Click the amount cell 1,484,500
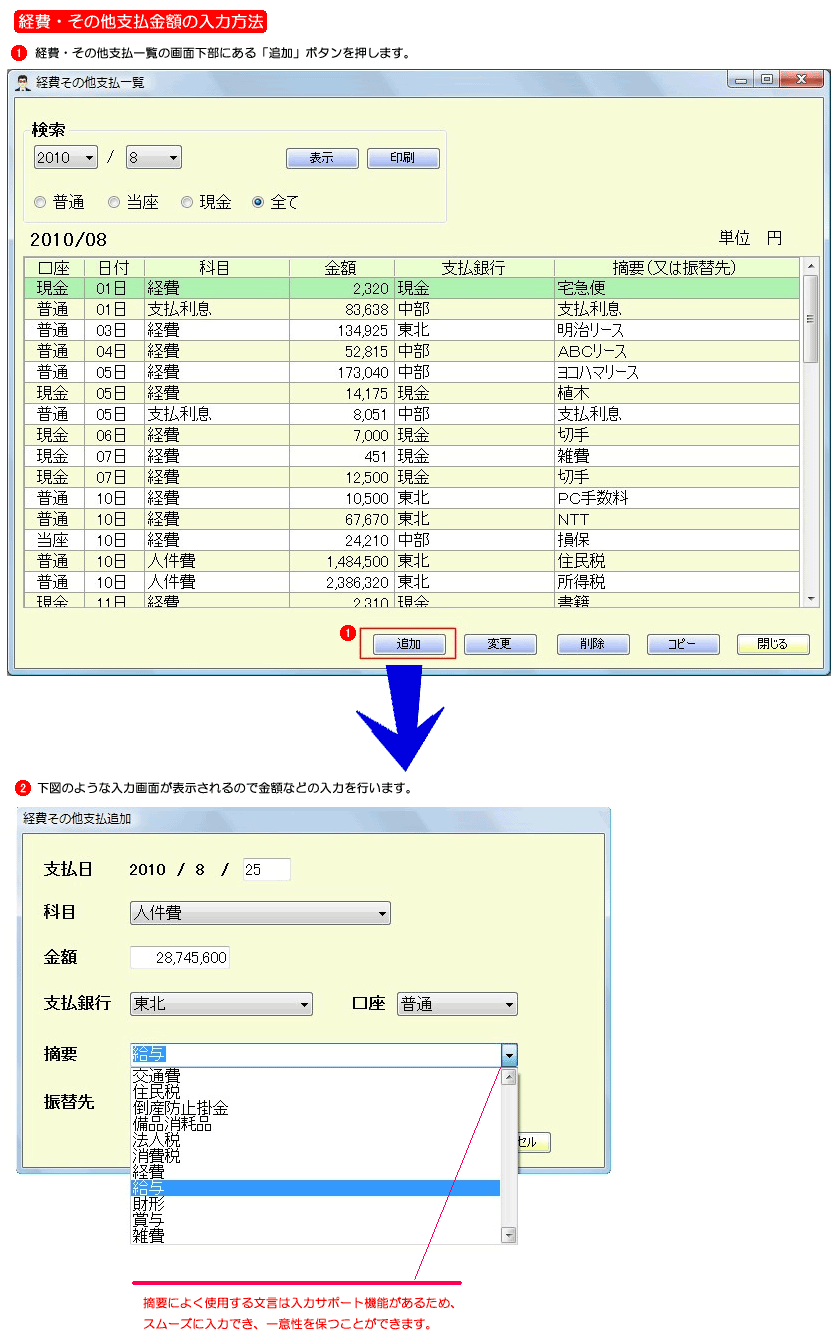This screenshot has height=1340, width=837. pyautogui.click(x=342, y=561)
